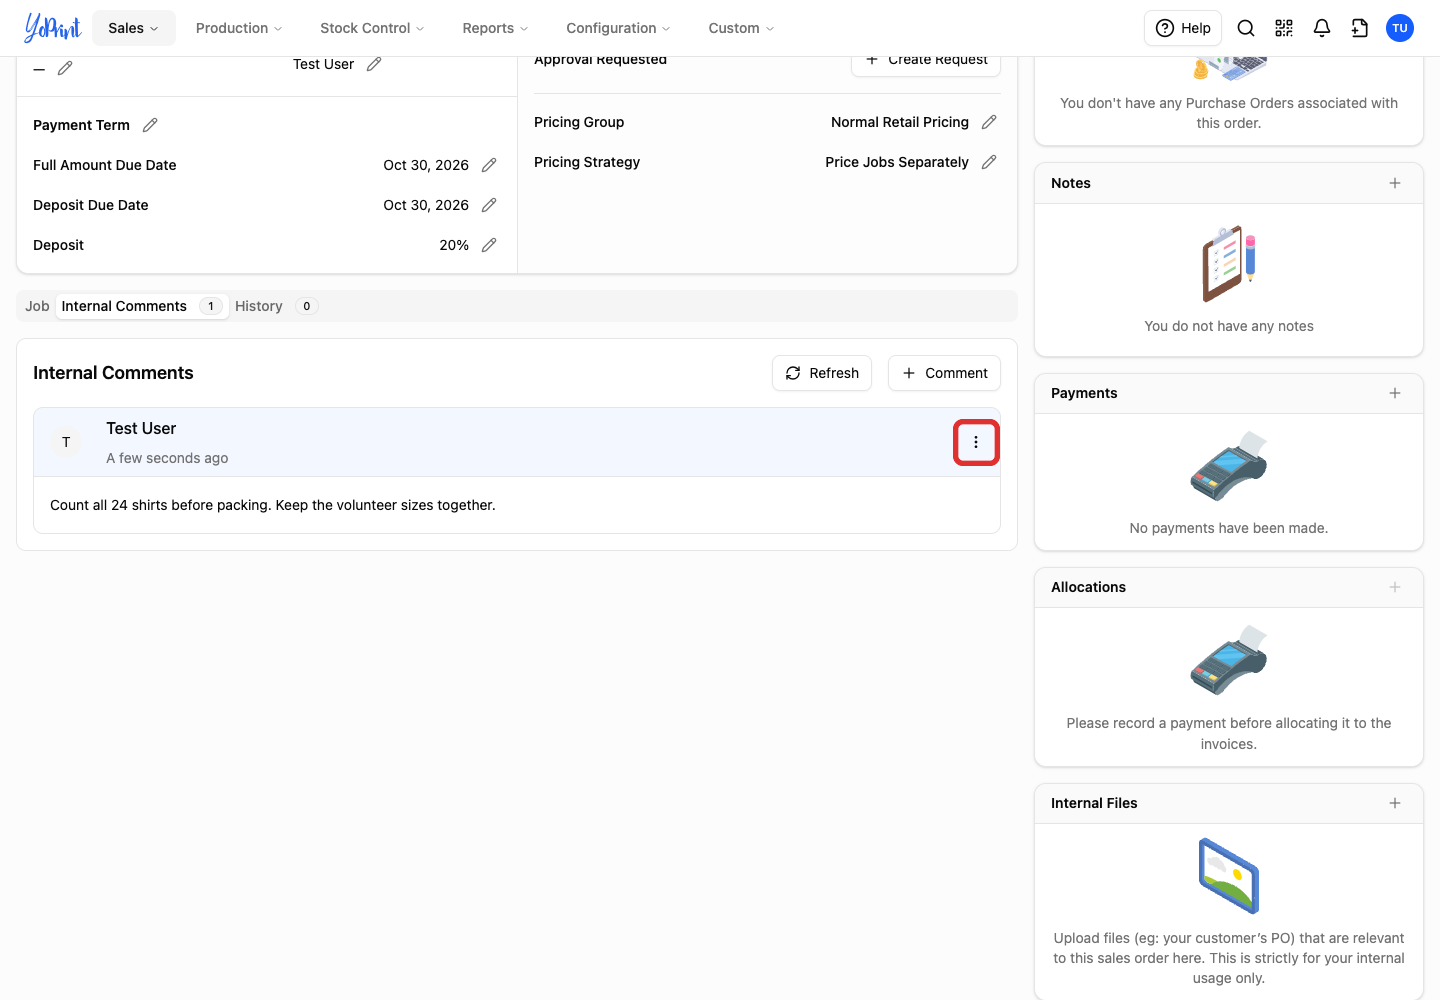Edit the Pricing Group
Viewport: 1440px width, 1000px height.
tap(989, 122)
